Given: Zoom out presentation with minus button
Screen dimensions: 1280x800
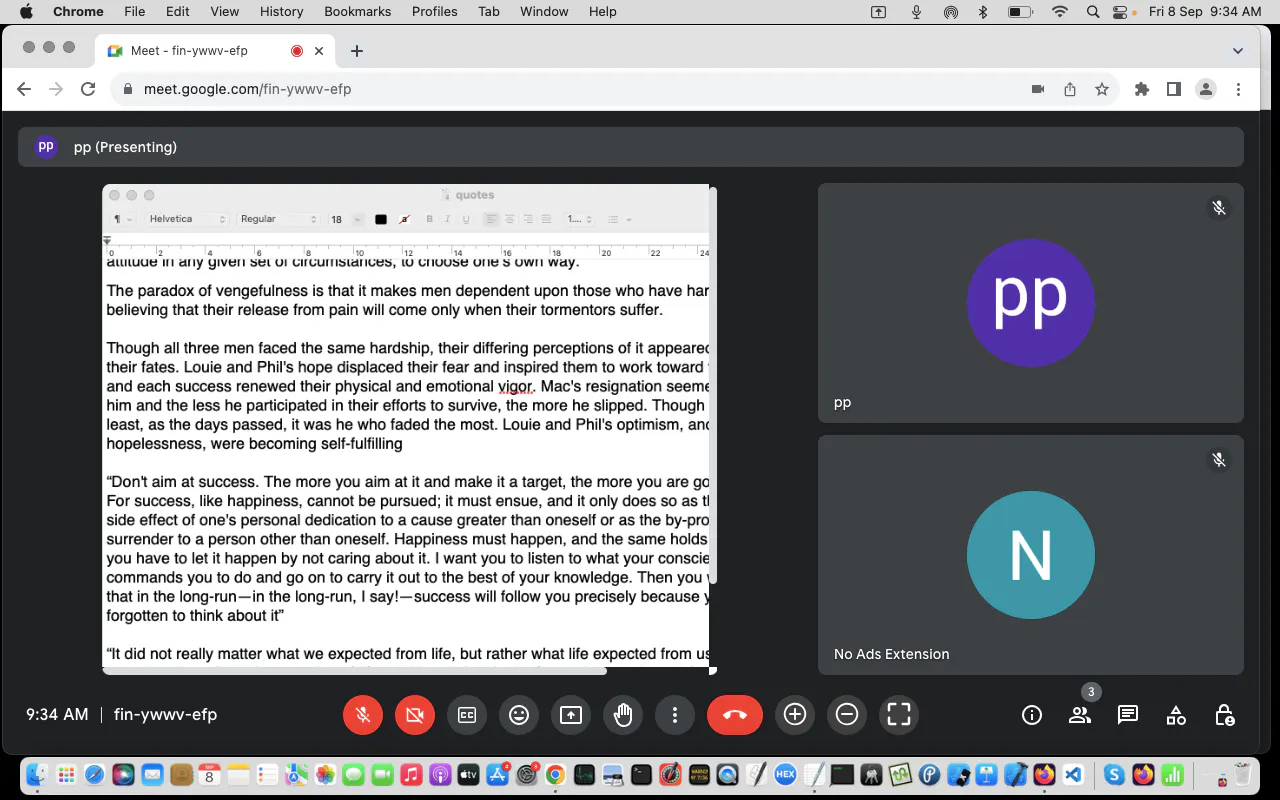Looking at the screenshot, I should tap(847, 714).
